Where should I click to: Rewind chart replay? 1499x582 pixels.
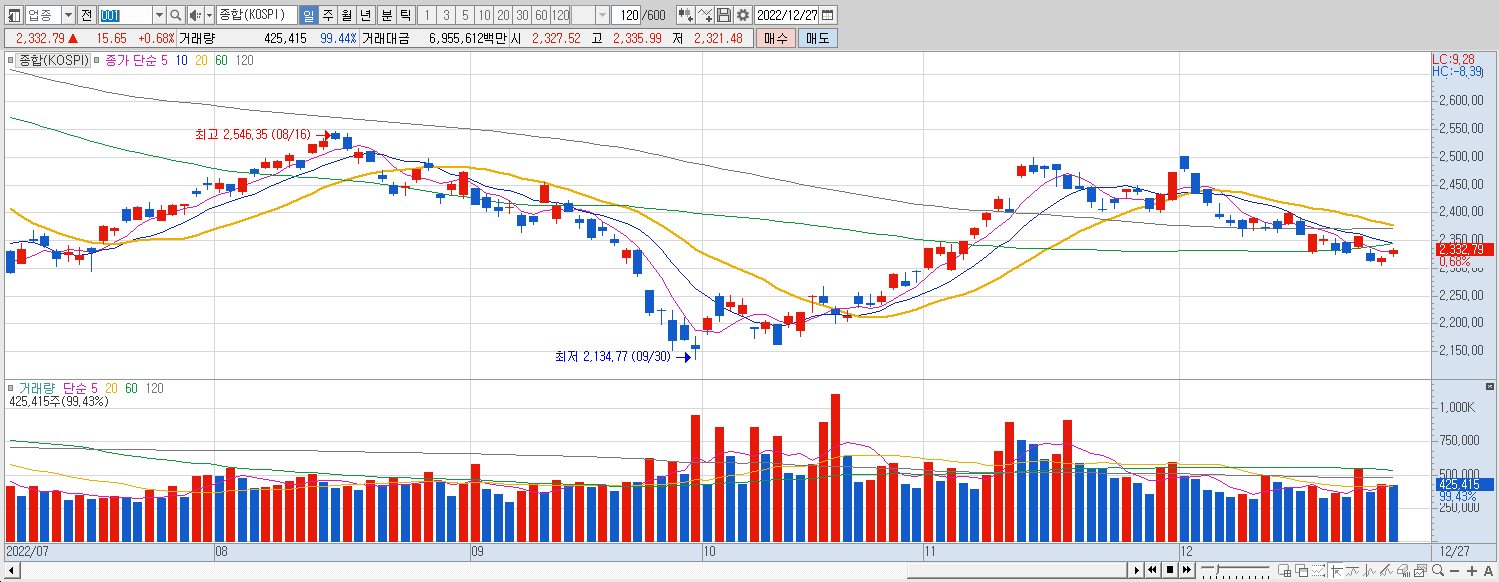coord(1152,570)
